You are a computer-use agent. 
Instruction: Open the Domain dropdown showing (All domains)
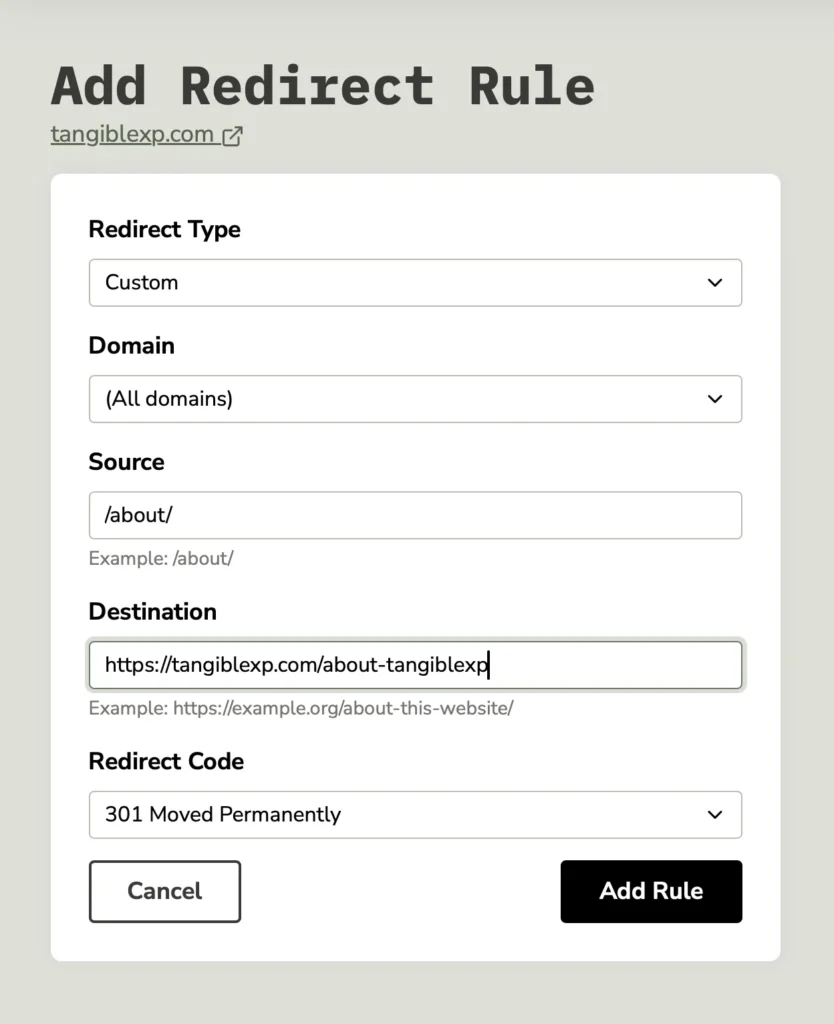[415, 399]
